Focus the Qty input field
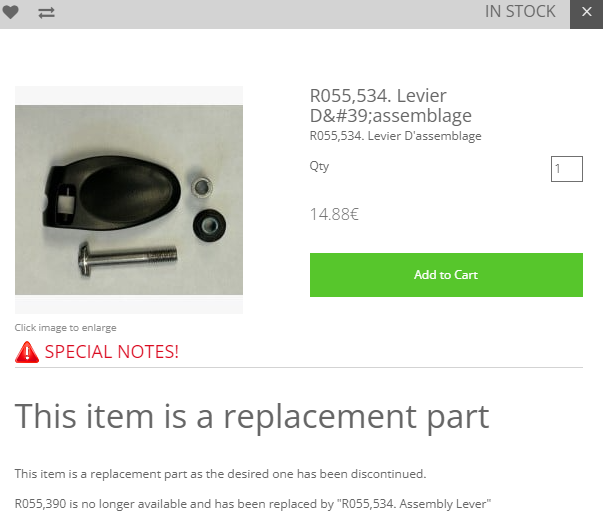 [x=566, y=168]
